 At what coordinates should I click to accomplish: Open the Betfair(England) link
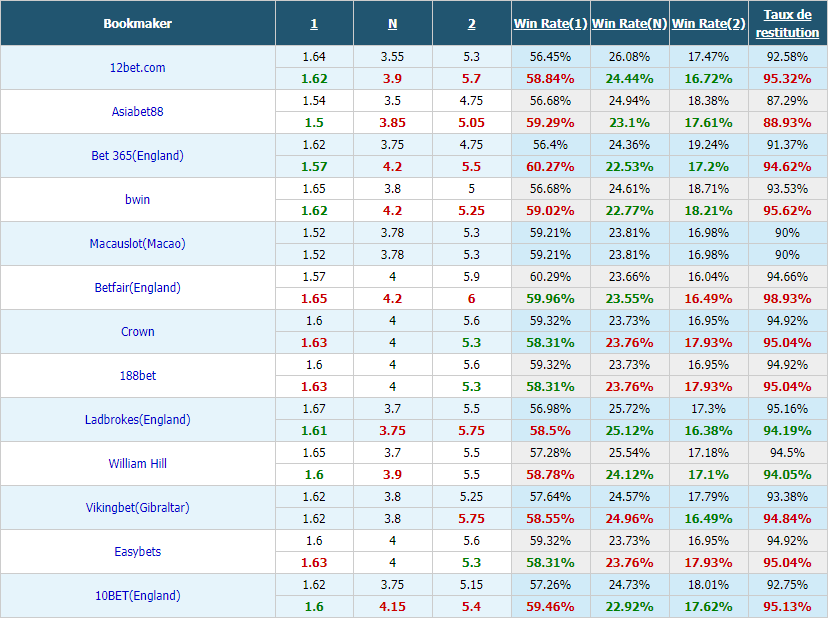click(x=137, y=287)
